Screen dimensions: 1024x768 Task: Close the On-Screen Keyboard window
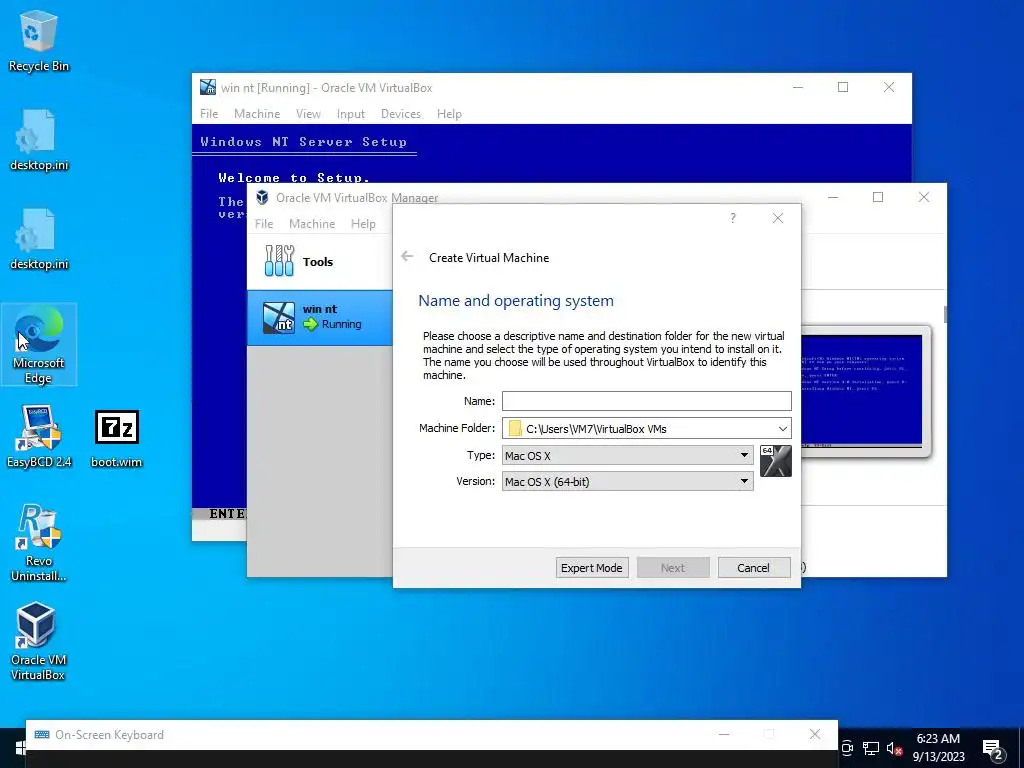pyautogui.click(x=814, y=734)
